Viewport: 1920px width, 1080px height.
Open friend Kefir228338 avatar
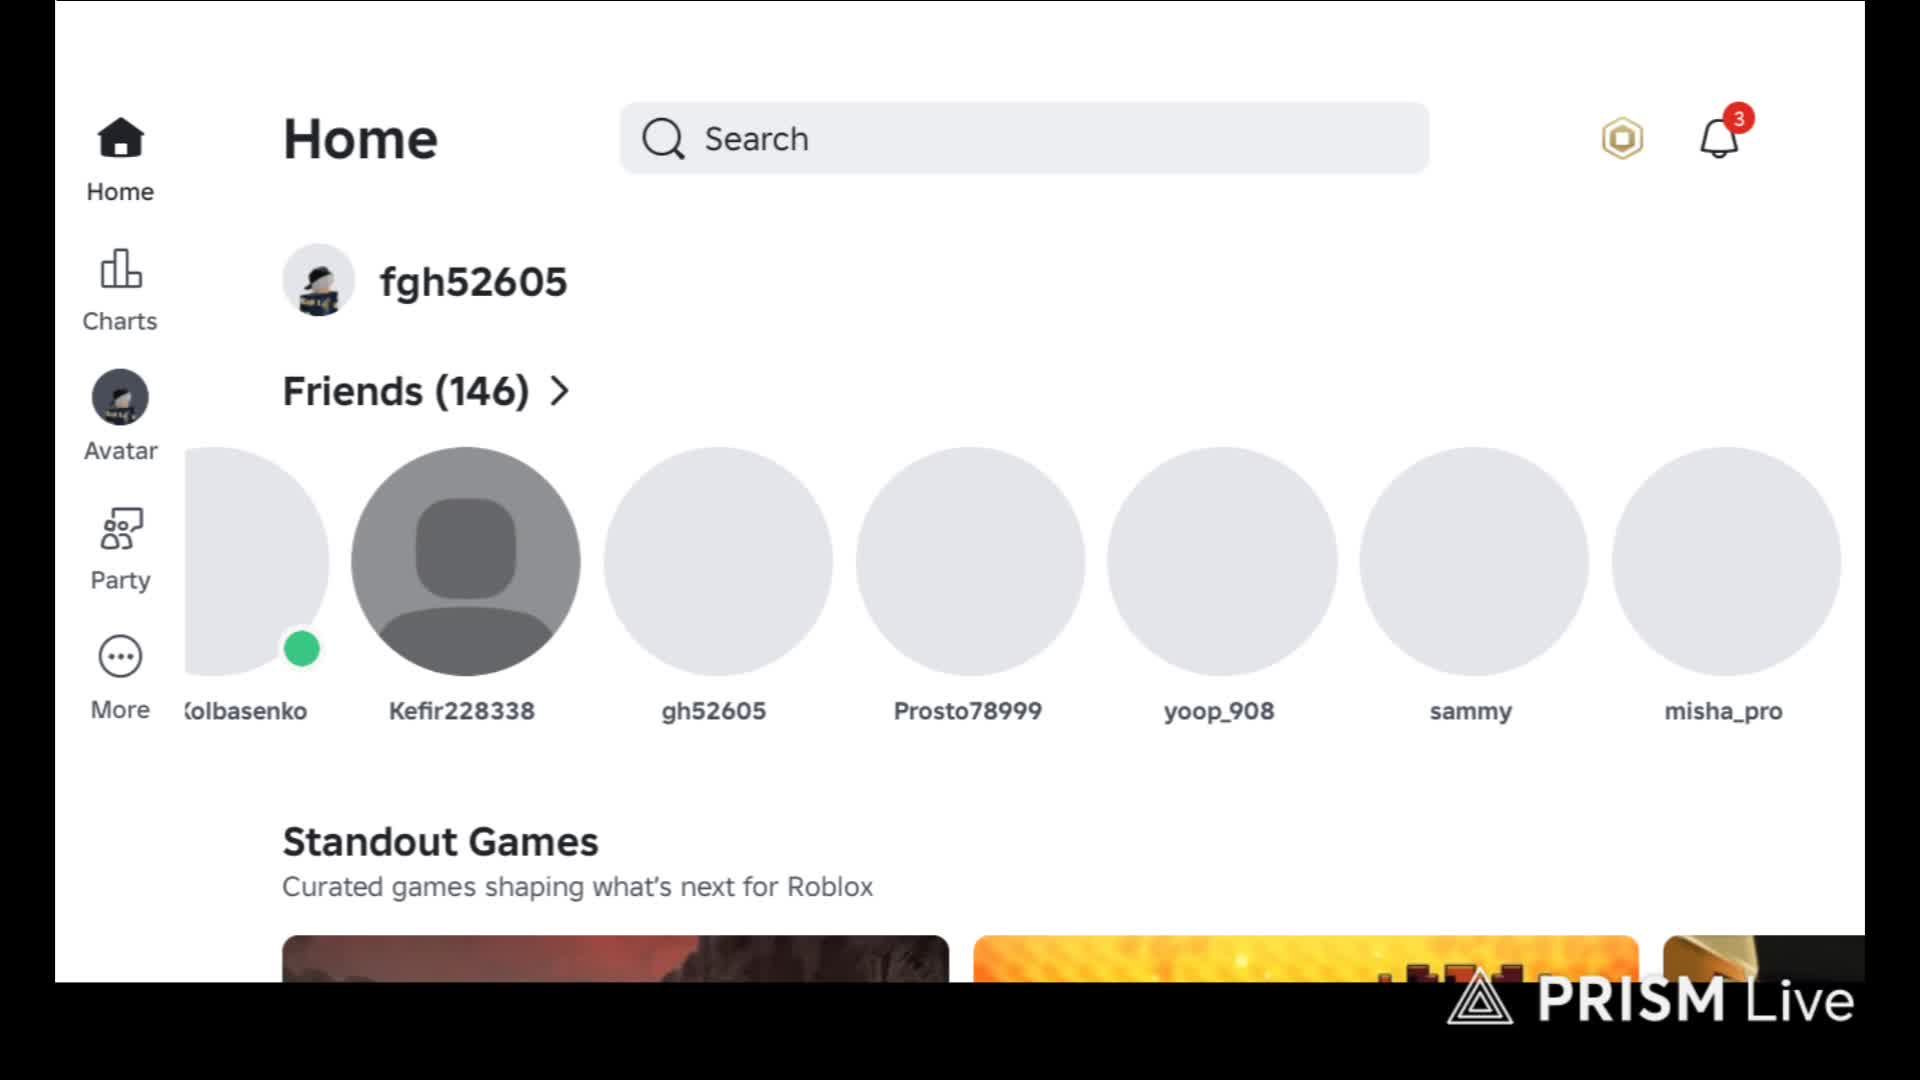click(x=465, y=561)
